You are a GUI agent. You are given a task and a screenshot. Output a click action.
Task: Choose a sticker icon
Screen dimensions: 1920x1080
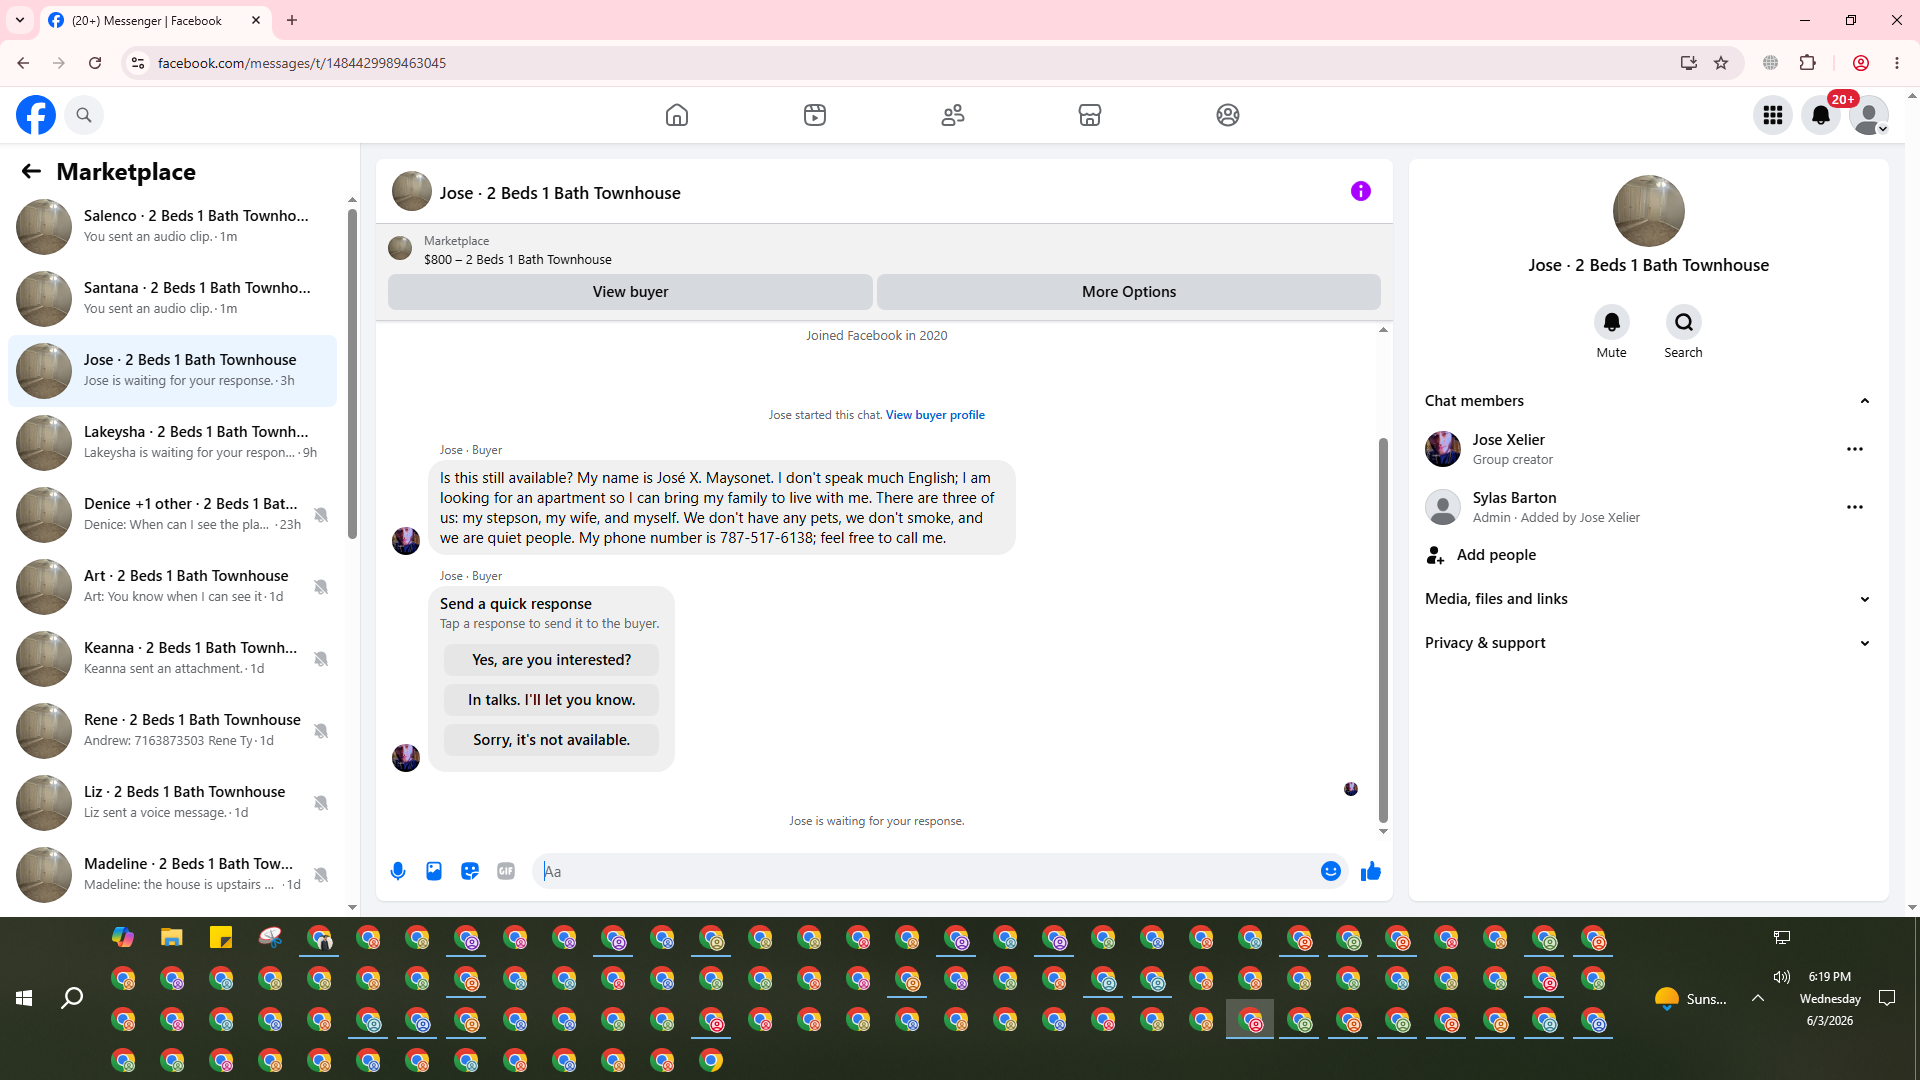pyautogui.click(x=470, y=871)
